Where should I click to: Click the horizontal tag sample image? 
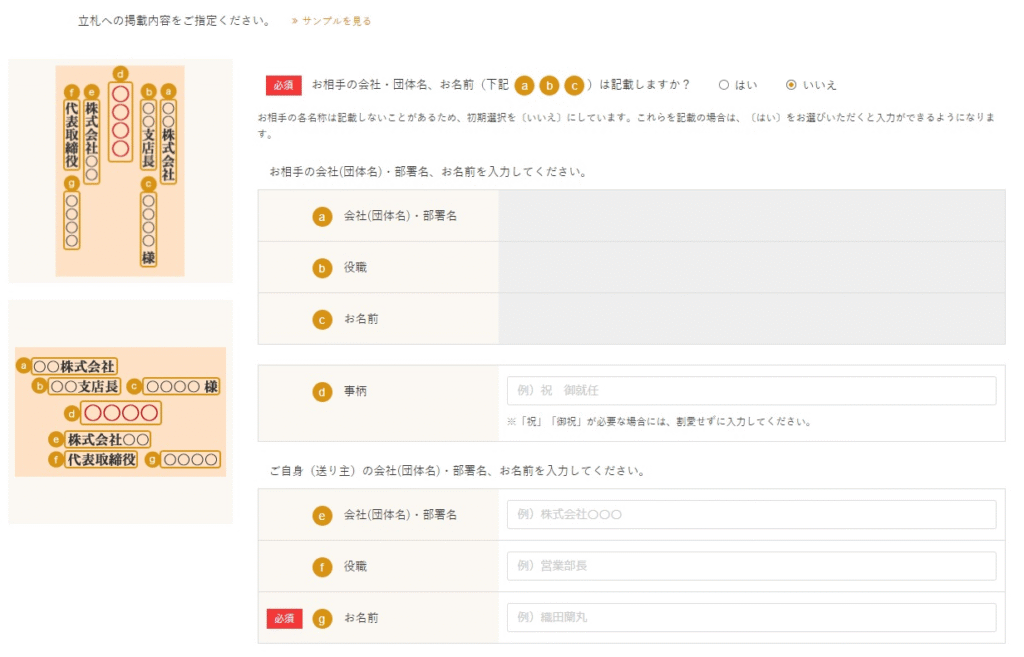coord(120,412)
